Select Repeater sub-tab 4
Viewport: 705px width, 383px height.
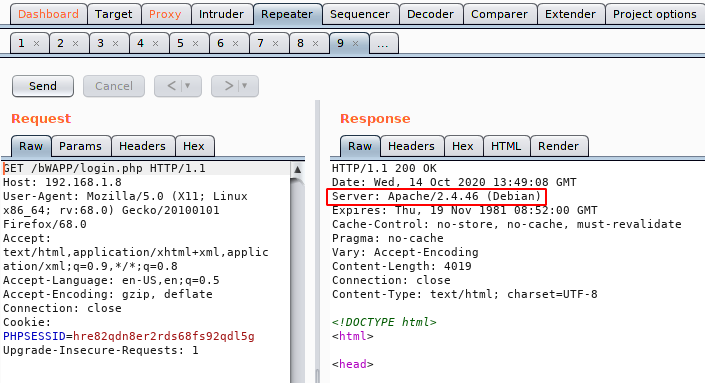[x=140, y=43]
